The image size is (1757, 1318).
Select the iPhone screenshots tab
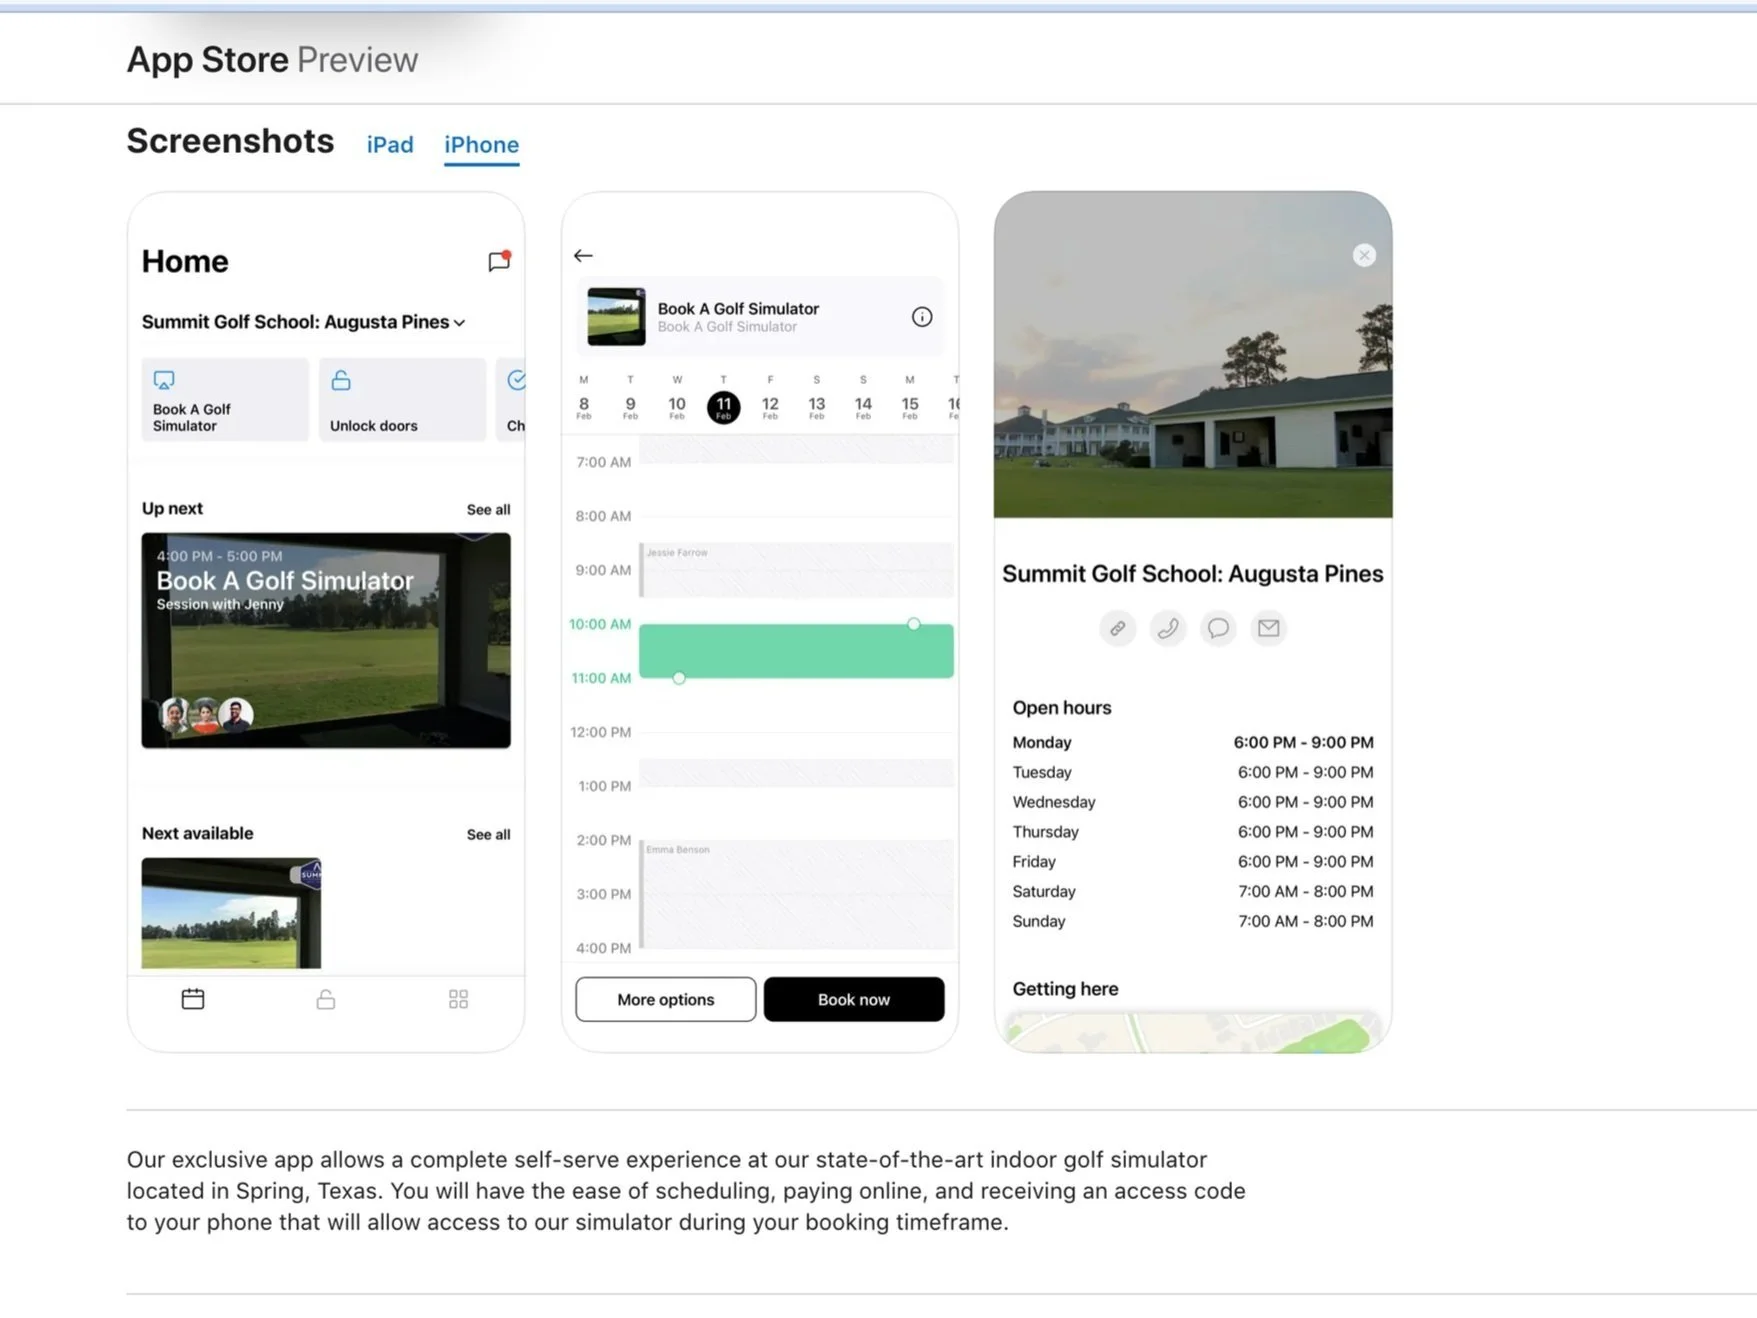pos(481,145)
